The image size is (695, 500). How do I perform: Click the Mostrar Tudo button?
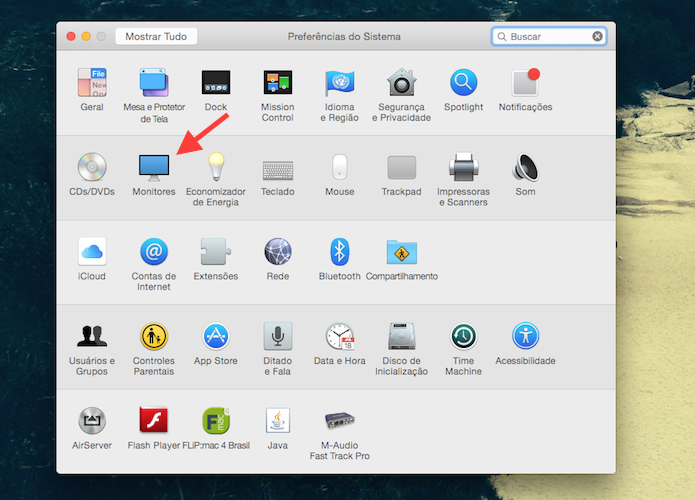click(156, 36)
